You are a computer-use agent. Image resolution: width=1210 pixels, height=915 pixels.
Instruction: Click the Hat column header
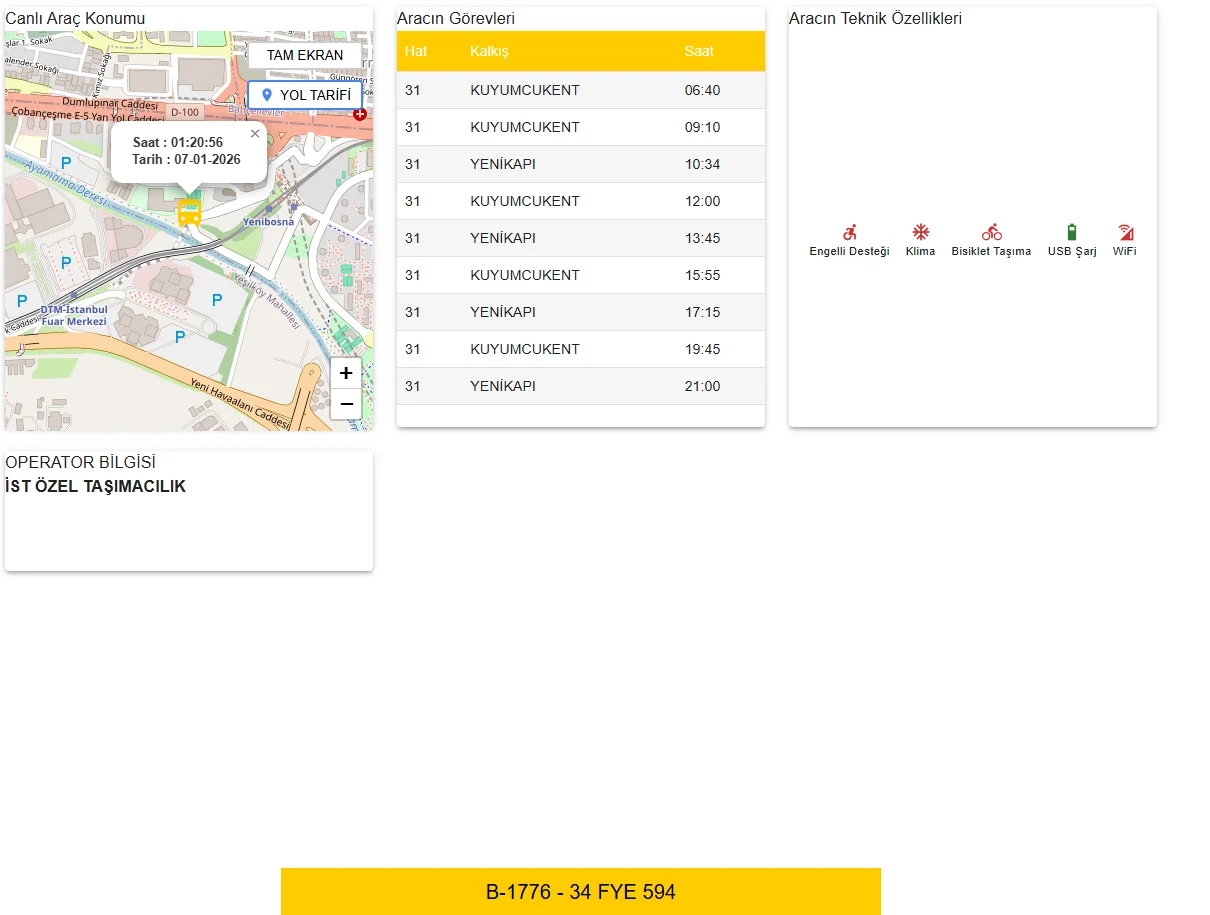coord(416,51)
